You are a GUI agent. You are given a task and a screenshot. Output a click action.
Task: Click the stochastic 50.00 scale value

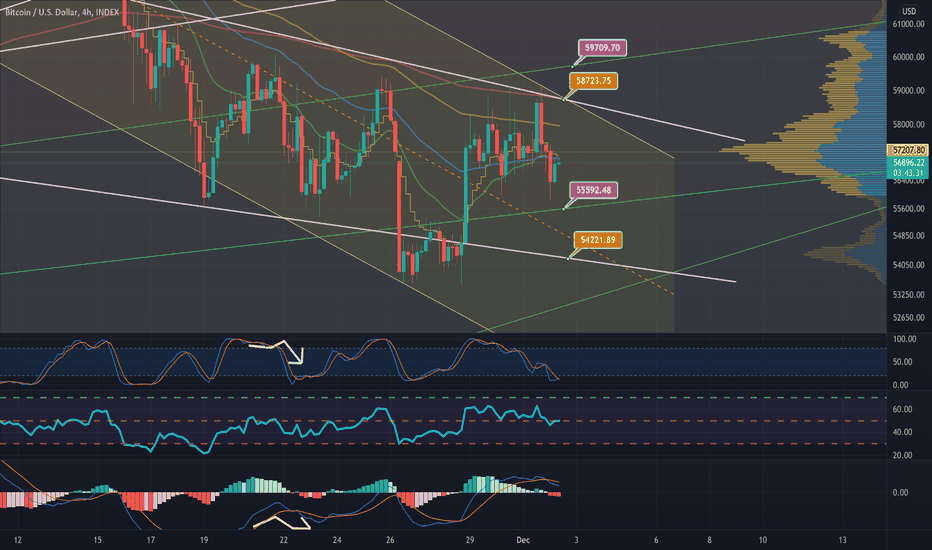[904, 362]
